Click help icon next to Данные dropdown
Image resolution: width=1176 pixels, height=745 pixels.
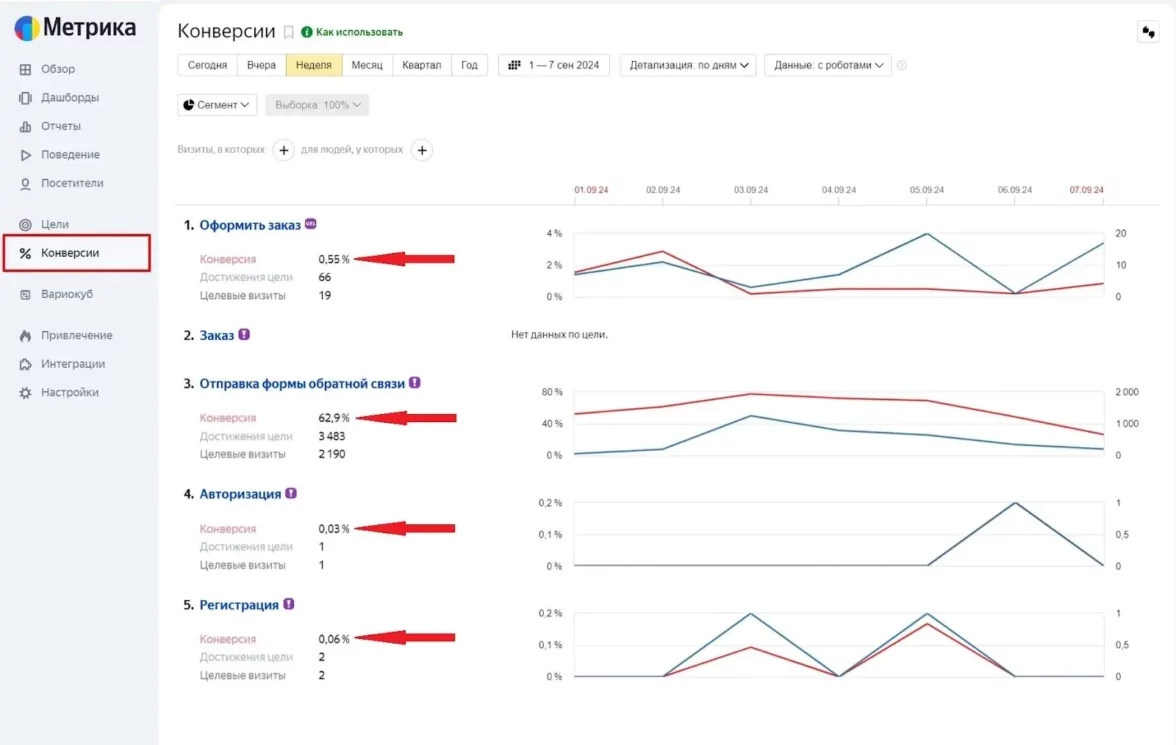pyautogui.click(x=902, y=65)
